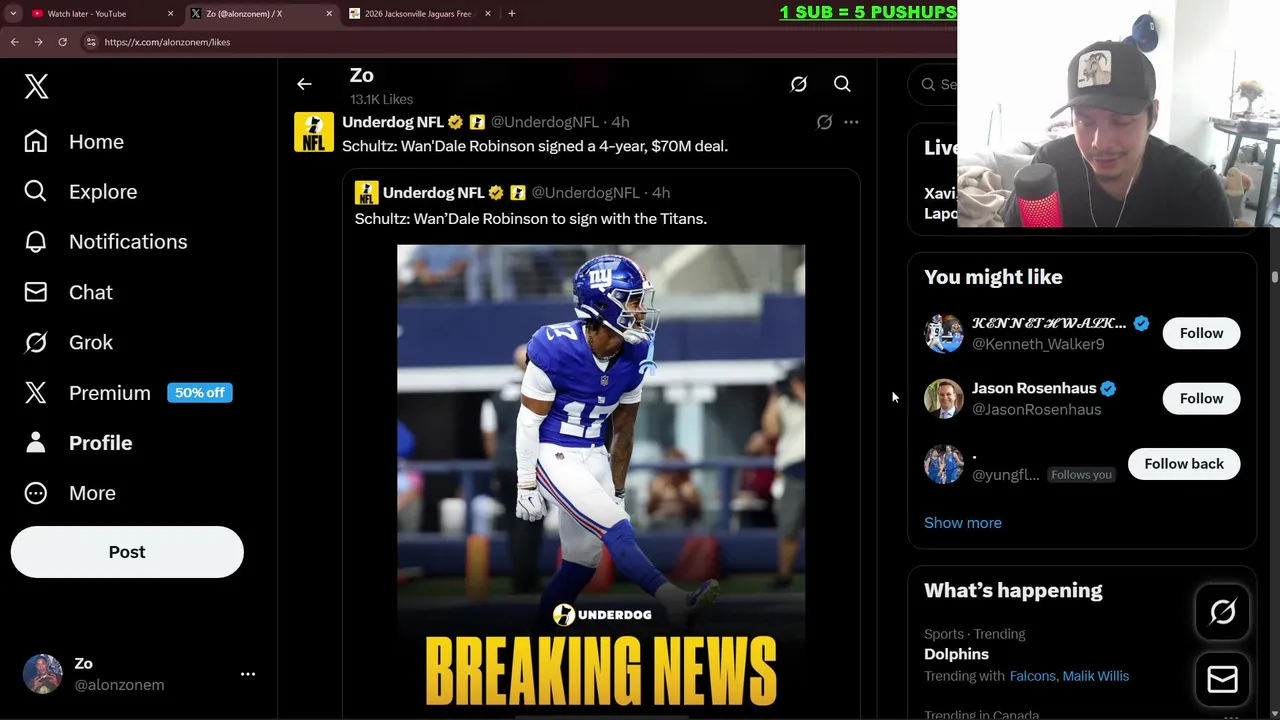Reload the page
The height and width of the screenshot is (720, 1280).
click(62, 42)
